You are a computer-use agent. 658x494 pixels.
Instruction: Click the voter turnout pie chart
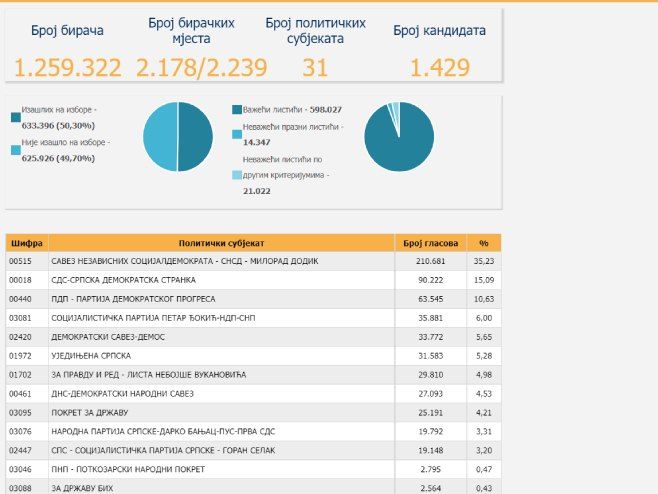coord(177,137)
